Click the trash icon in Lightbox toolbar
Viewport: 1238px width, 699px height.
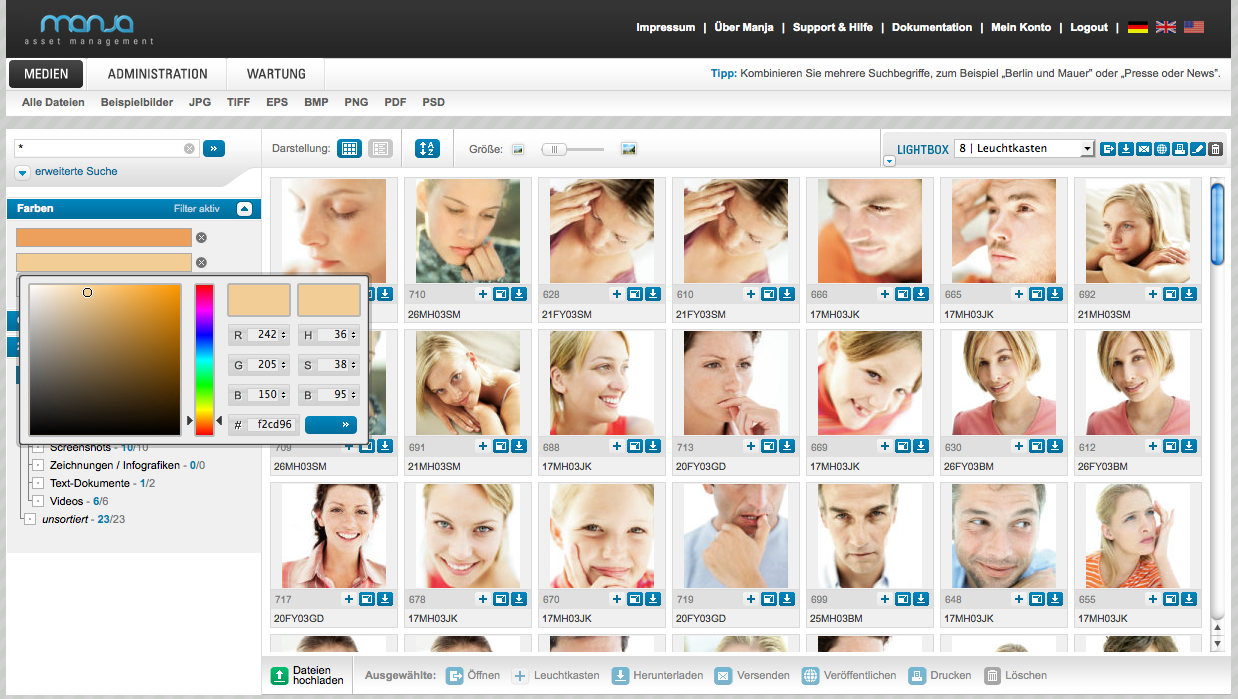[1215, 149]
